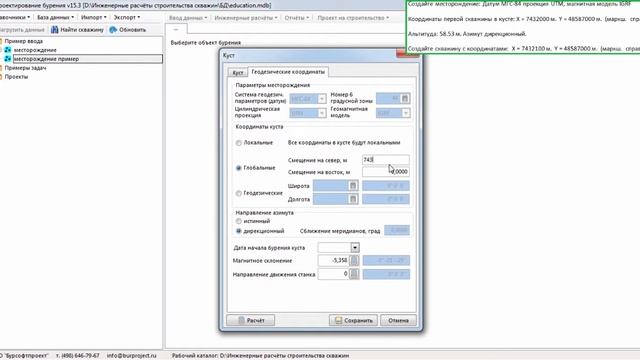Switch to the Геодезические координаты tab
Screen dimensions: 640x360
coord(288,72)
